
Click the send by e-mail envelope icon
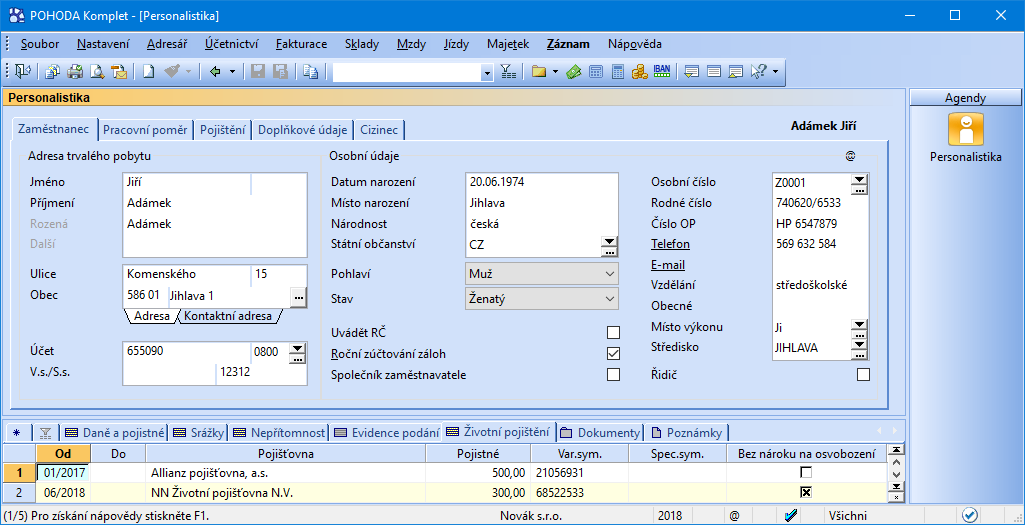[120, 72]
